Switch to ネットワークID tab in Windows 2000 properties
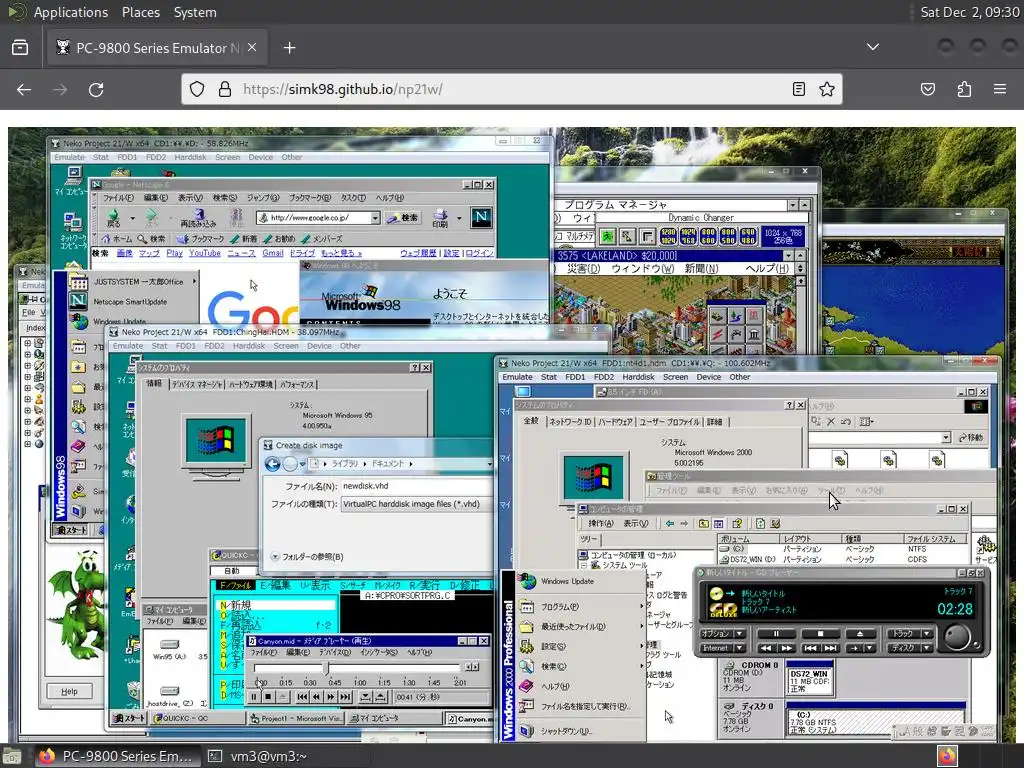This screenshot has width=1024, height=768. [569, 422]
